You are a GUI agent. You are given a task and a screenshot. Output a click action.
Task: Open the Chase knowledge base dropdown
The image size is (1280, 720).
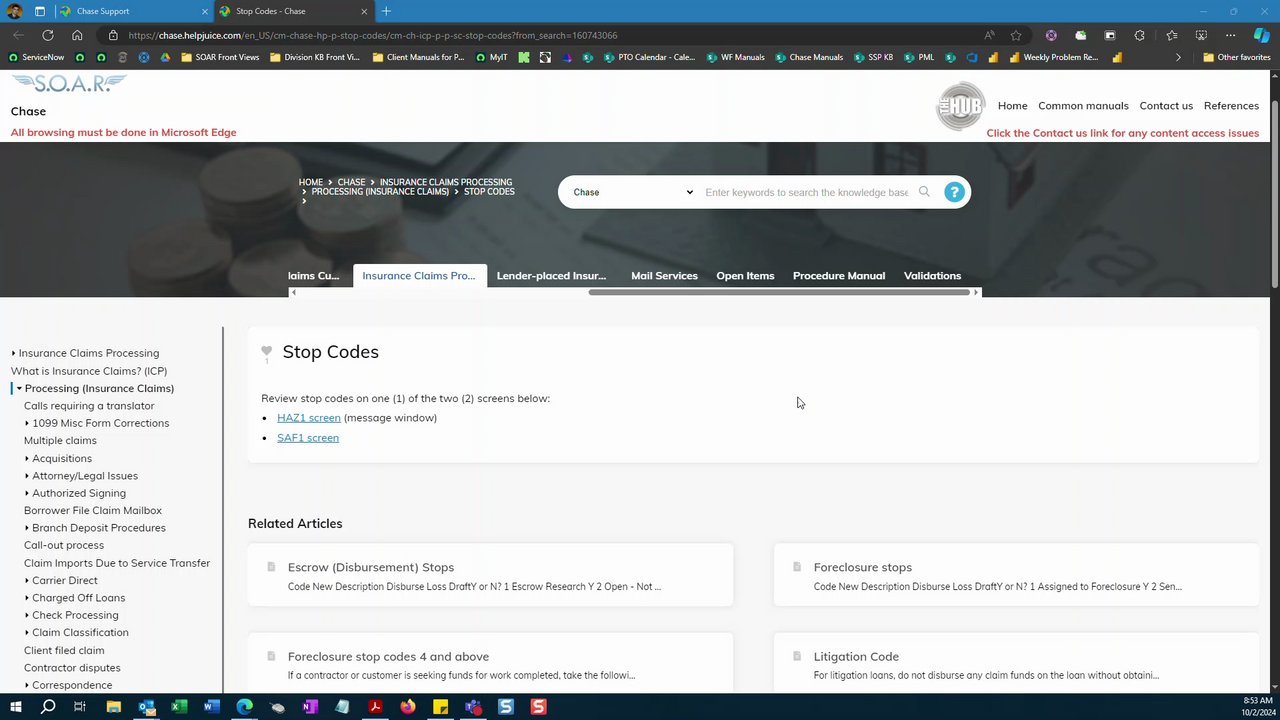pos(632,192)
